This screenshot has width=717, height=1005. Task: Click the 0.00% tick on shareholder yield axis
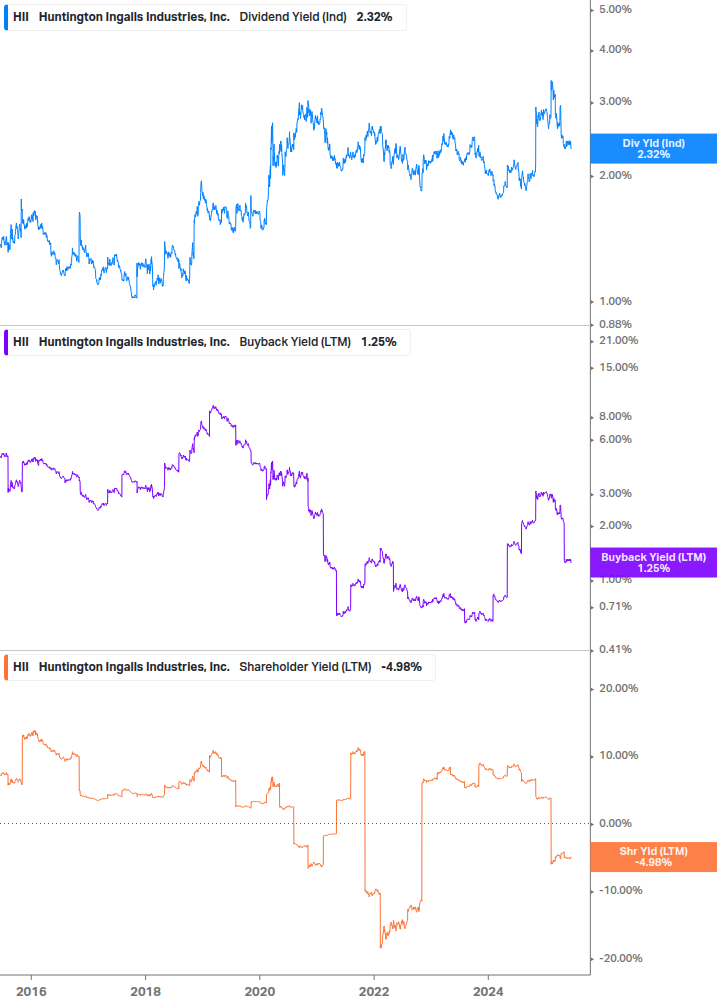pyautogui.click(x=615, y=823)
